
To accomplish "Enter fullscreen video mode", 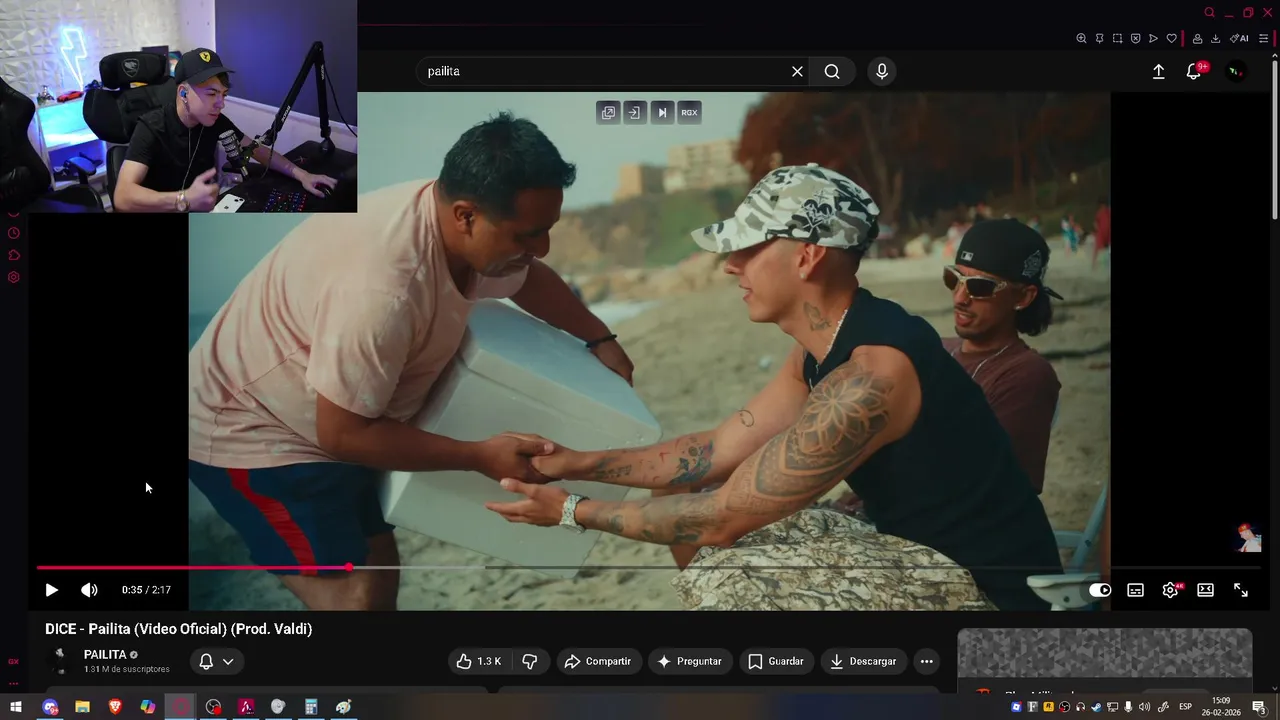I will point(1240,590).
